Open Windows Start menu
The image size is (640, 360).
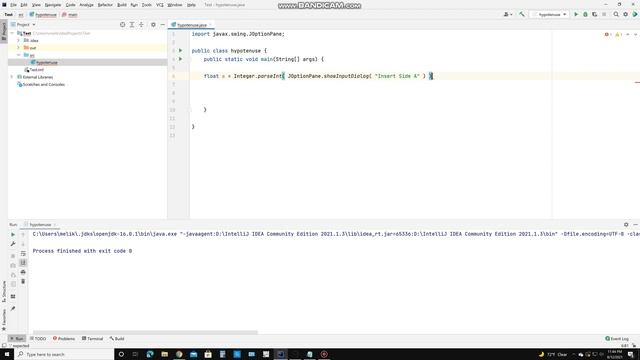click(7, 354)
